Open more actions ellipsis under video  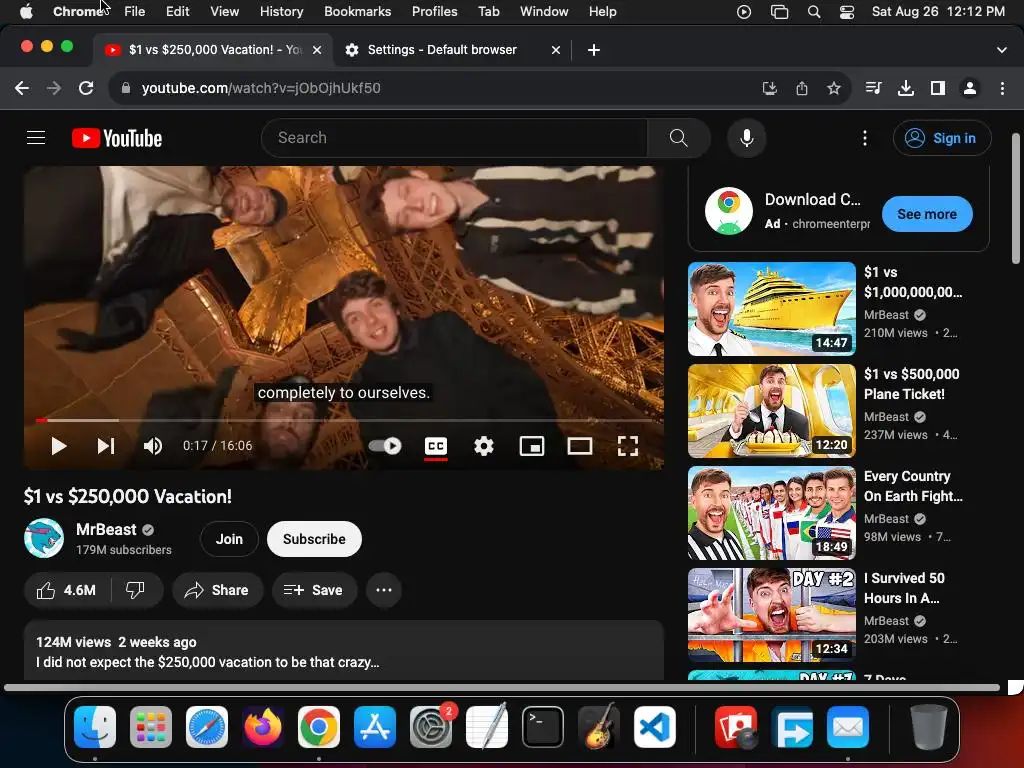point(384,590)
